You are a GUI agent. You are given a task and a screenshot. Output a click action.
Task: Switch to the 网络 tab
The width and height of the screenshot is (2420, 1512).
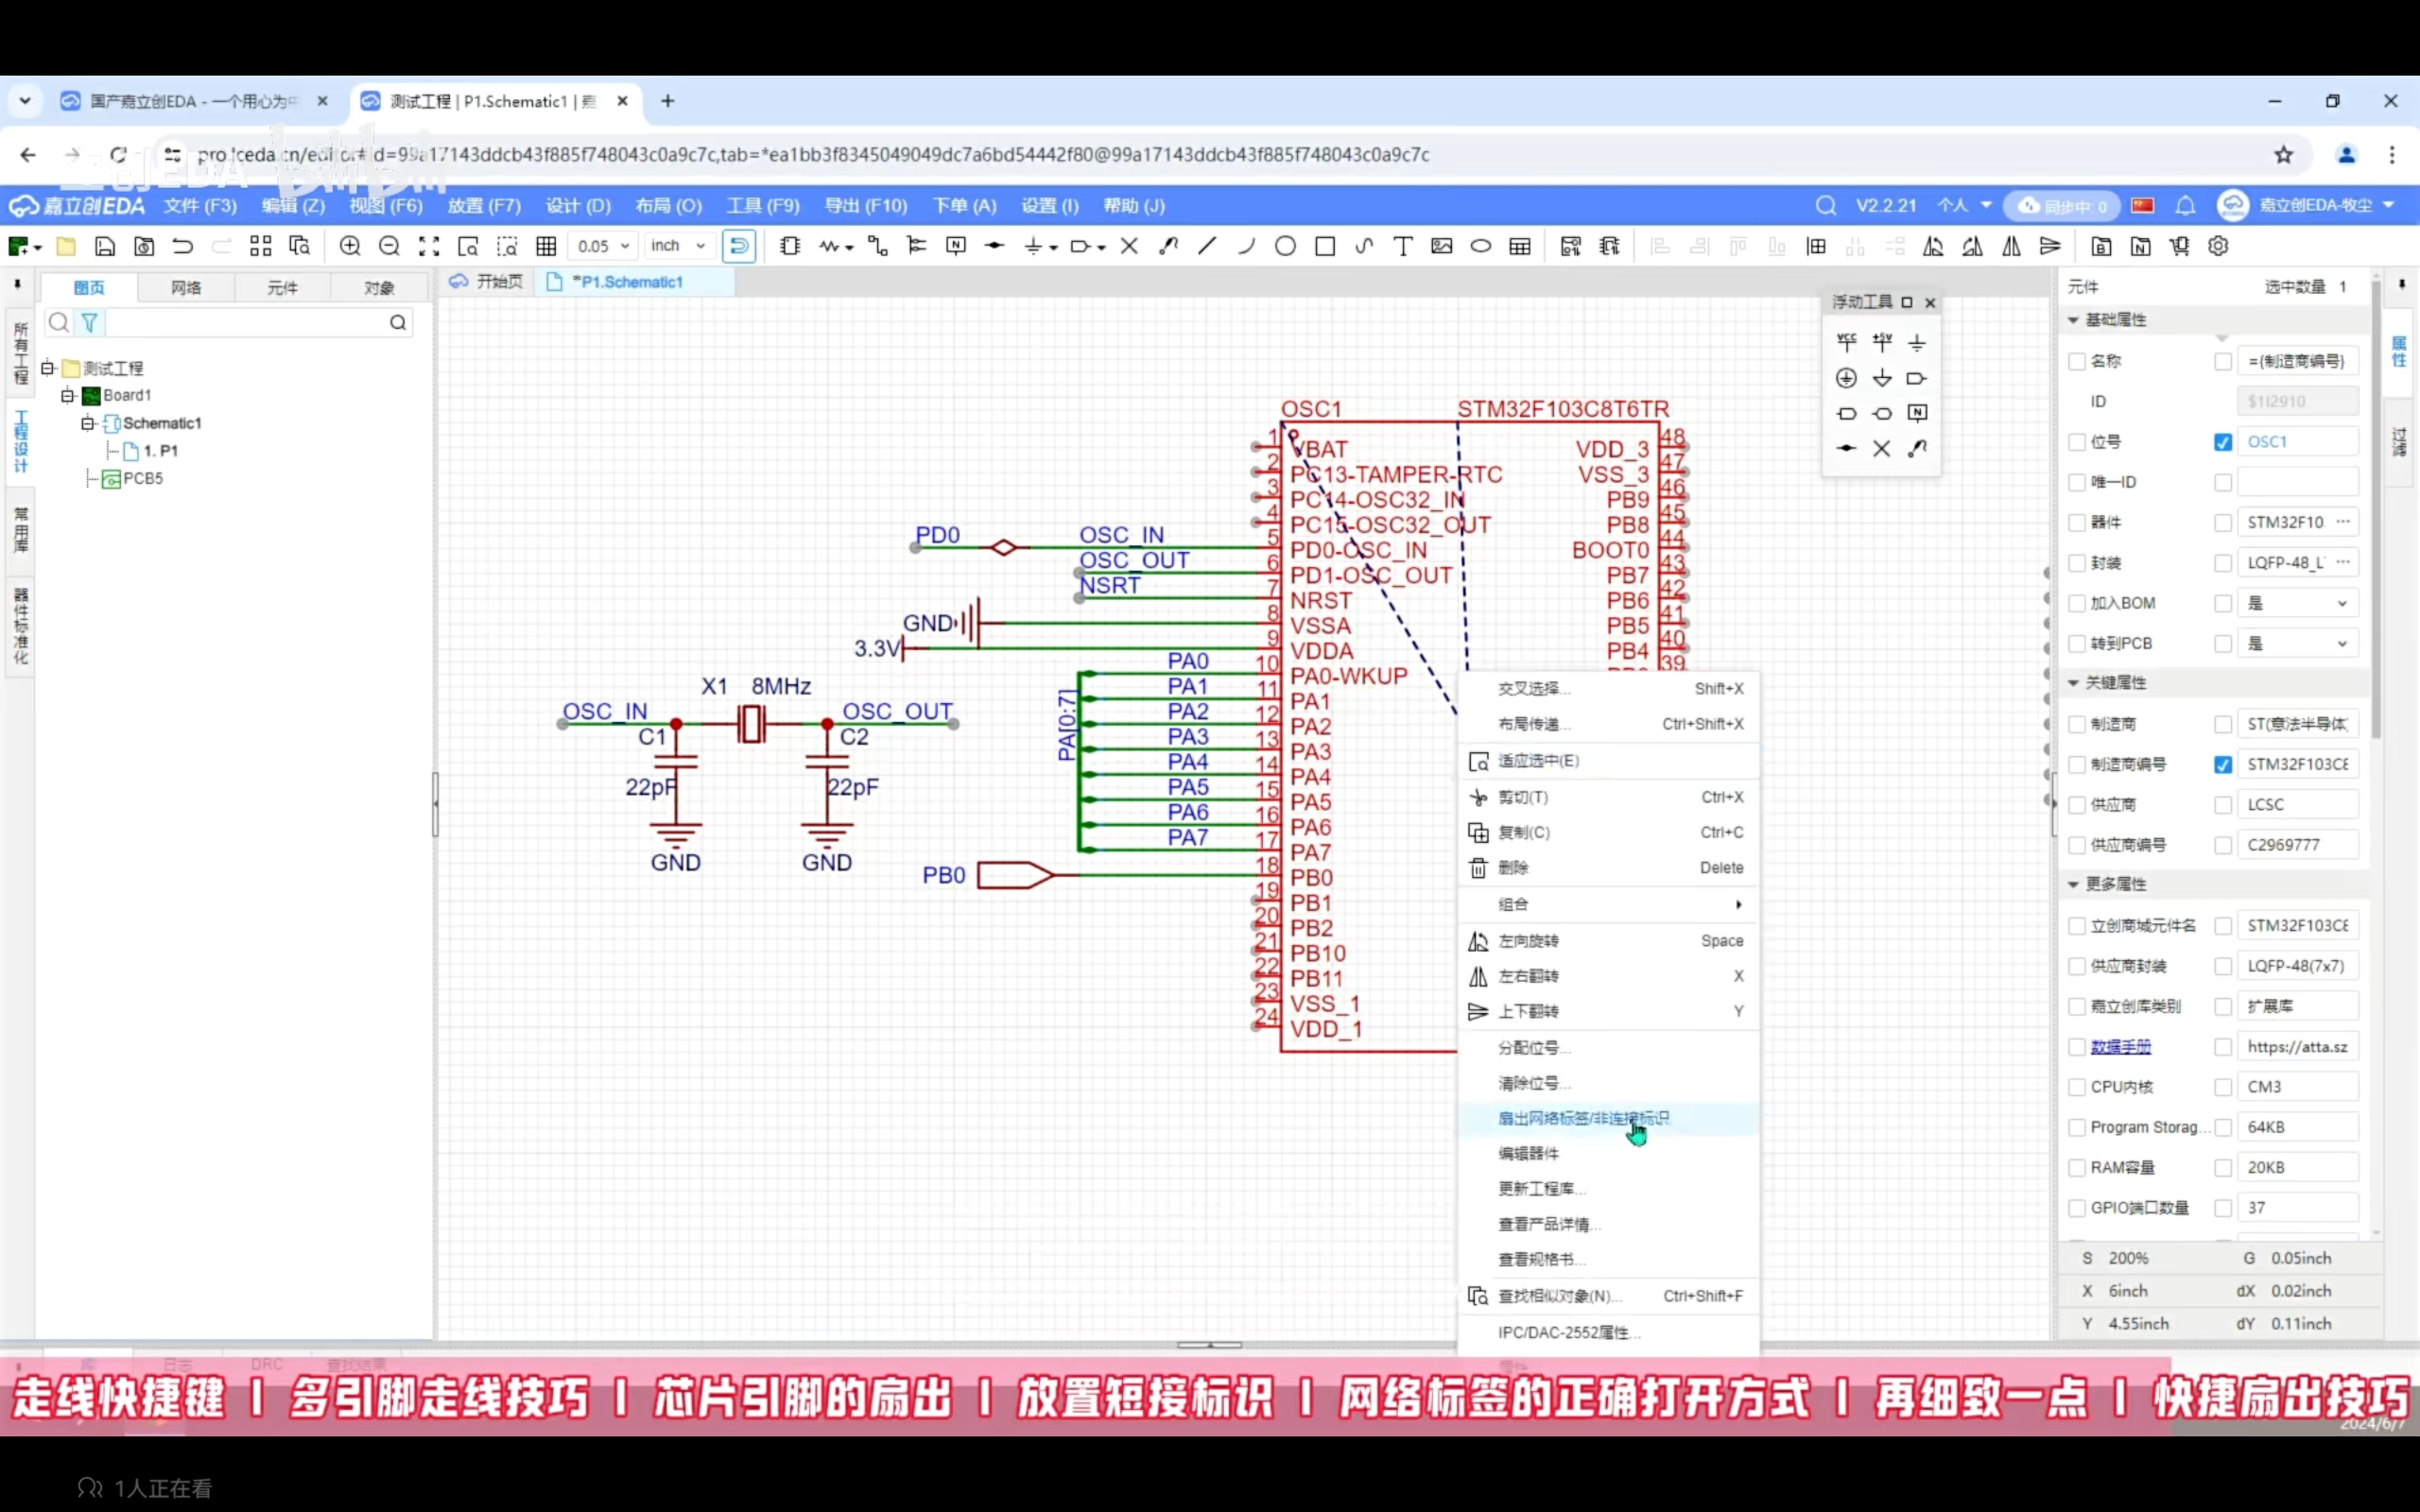185,288
